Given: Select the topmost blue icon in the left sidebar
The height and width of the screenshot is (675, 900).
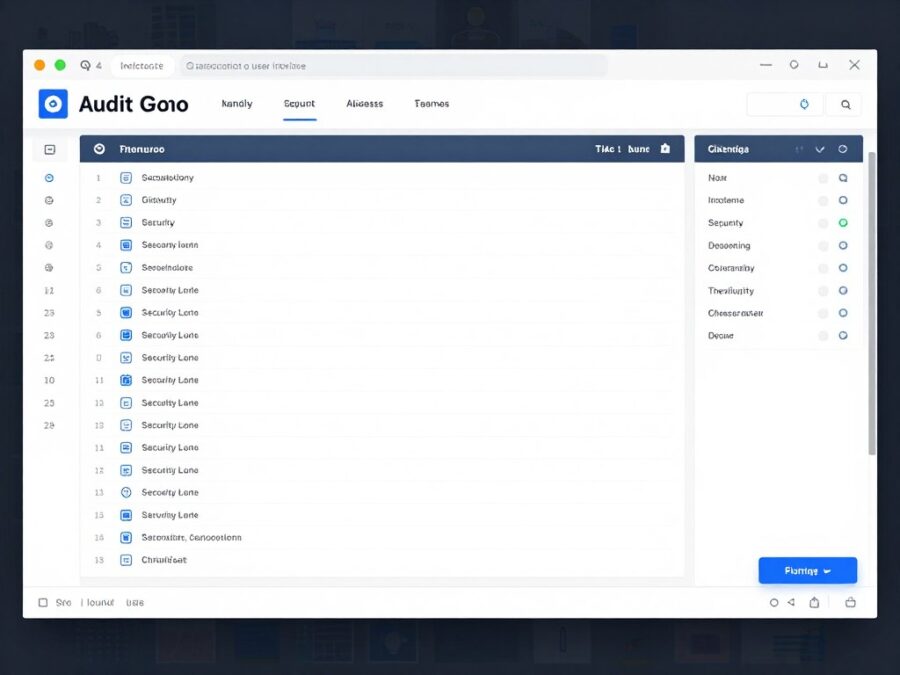Looking at the screenshot, I should coord(48,177).
